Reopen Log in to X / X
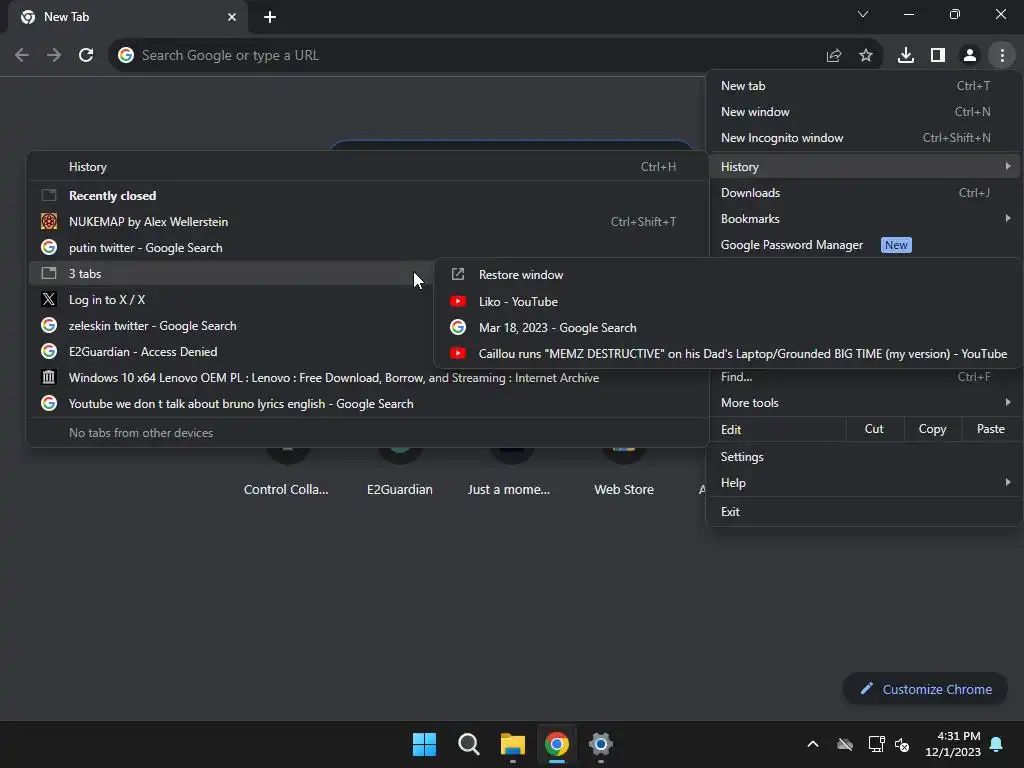Viewport: 1024px width, 768px height. click(232, 300)
